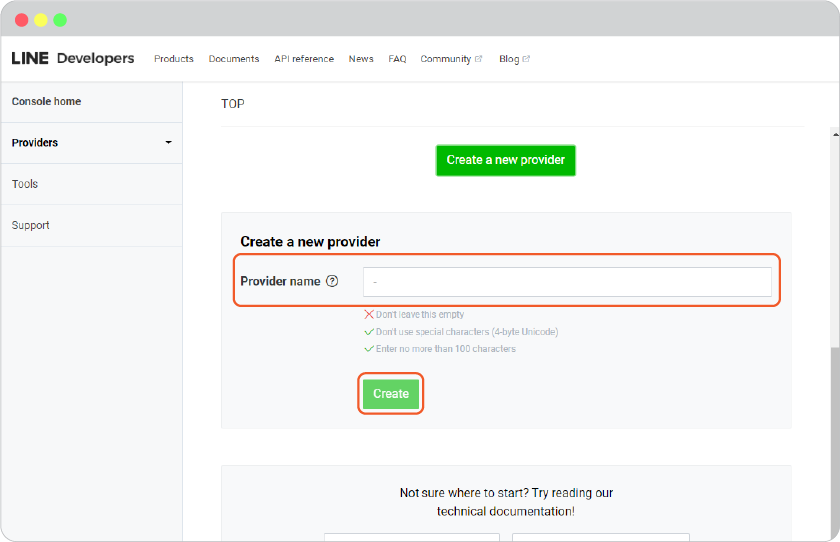Image resolution: width=840 pixels, height=542 pixels.
Task: Click the "Don't use special characters" text
Action: pyautogui.click(x=467, y=332)
